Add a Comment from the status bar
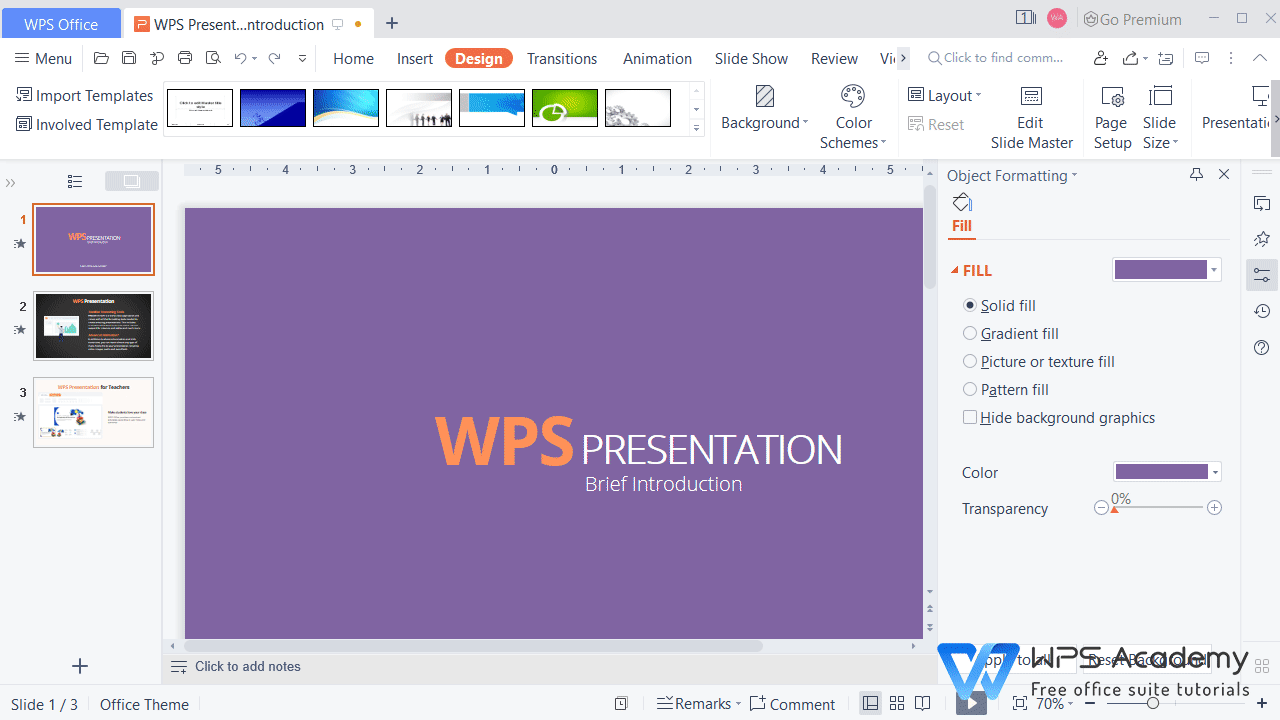The image size is (1280, 720). [792, 704]
